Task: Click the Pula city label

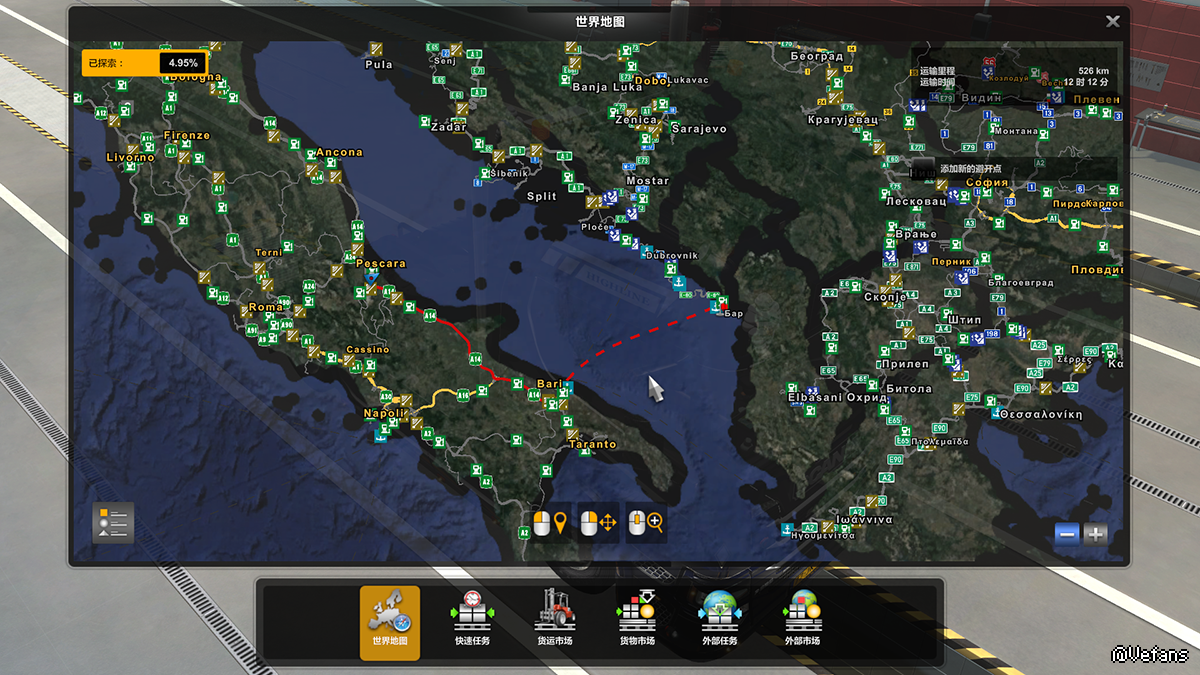Action: pyautogui.click(x=379, y=64)
